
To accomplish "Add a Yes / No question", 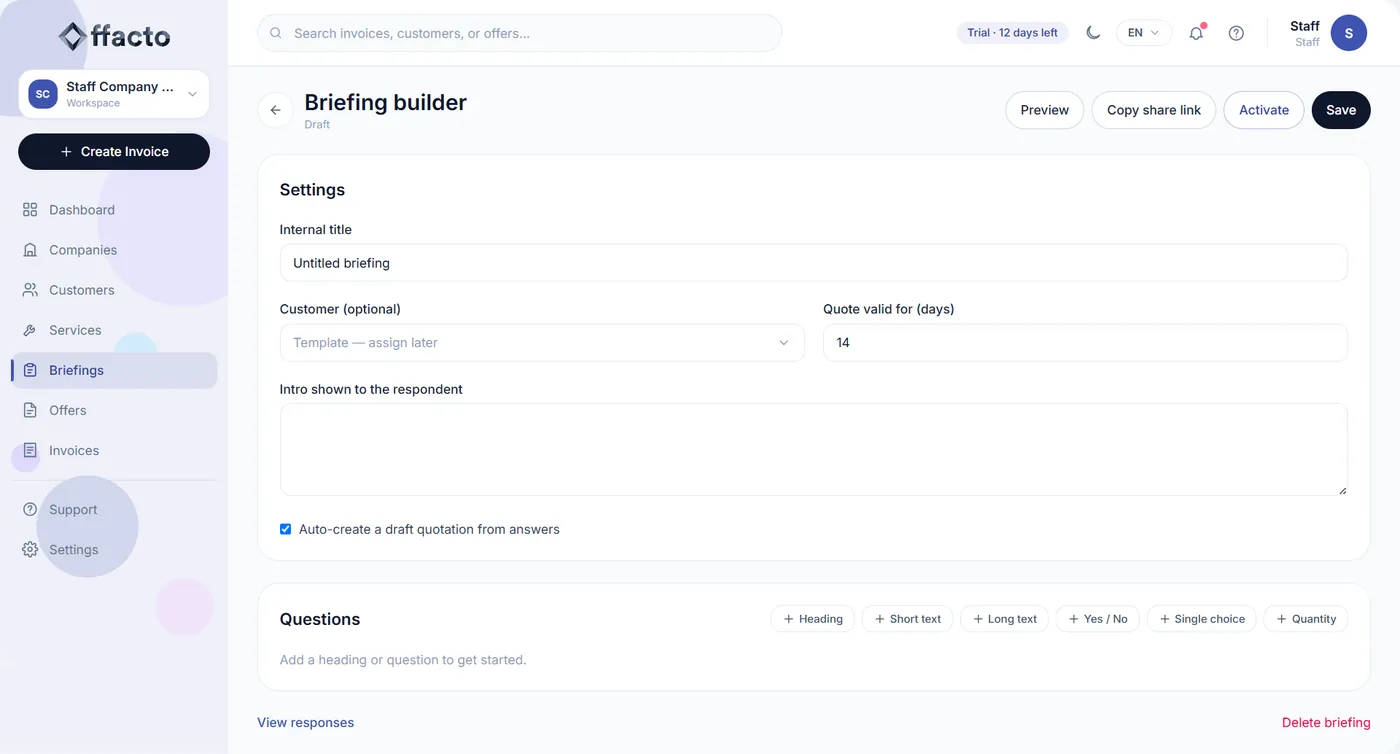I will 1098,619.
